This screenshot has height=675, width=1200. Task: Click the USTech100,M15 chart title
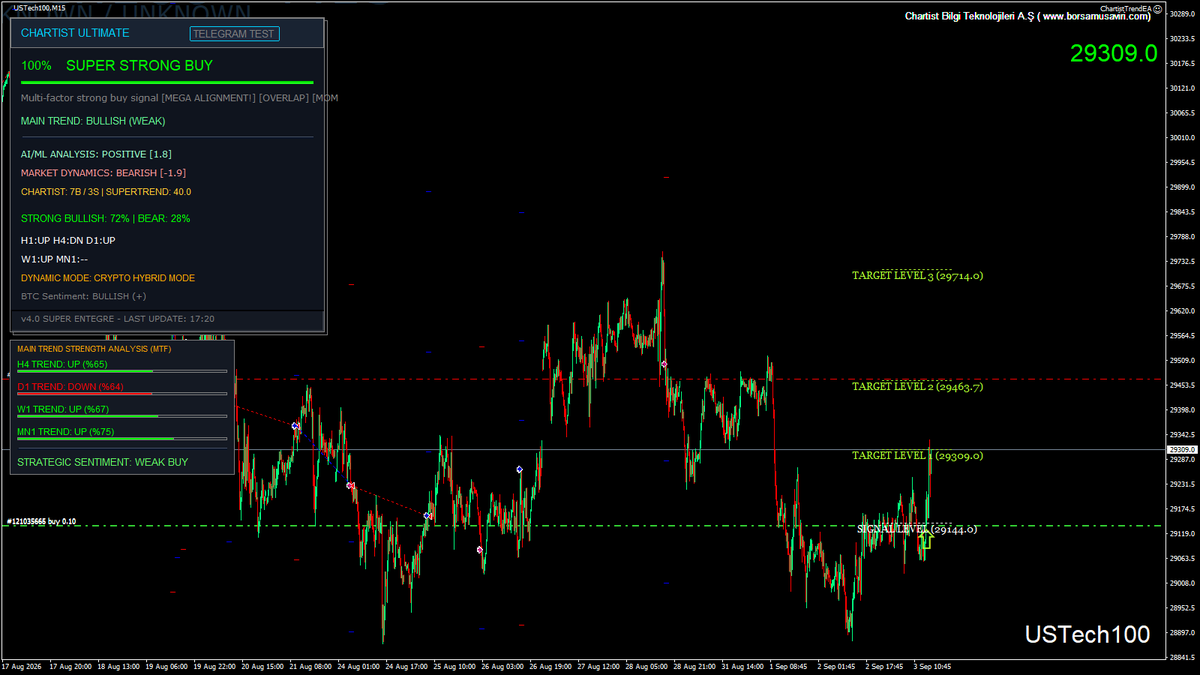pos(40,7)
